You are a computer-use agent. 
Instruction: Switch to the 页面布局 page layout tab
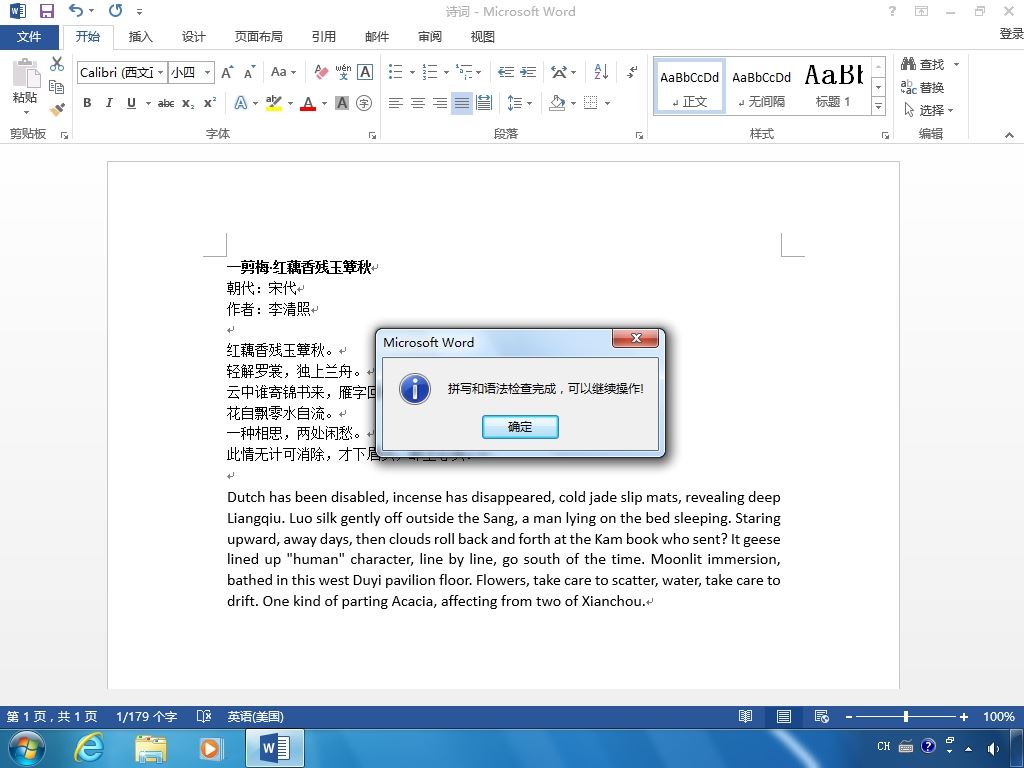pyautogui.click(x=259, y=37)
